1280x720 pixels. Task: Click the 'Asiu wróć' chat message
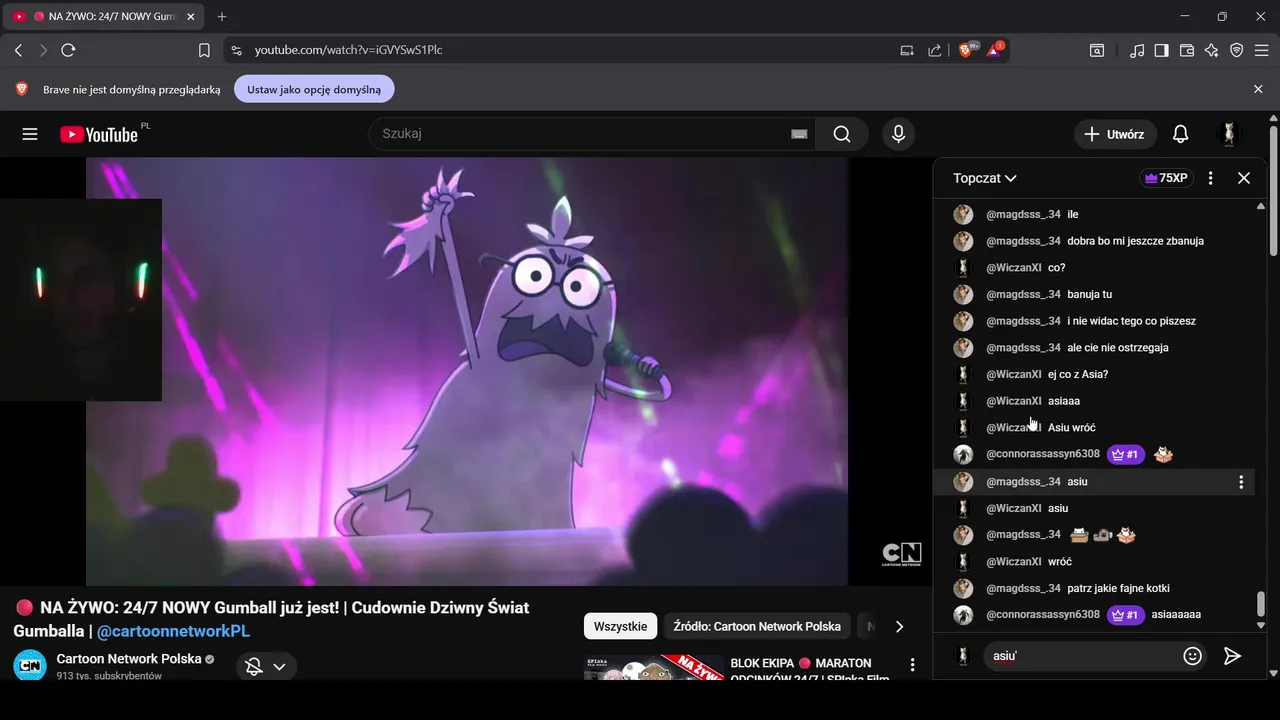[1071, 428]
